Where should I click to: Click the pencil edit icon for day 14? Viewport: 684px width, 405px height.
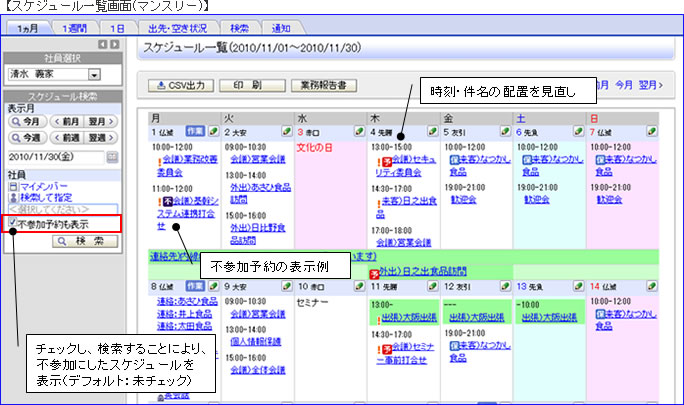pyautogui.click(x=652, y=286)
